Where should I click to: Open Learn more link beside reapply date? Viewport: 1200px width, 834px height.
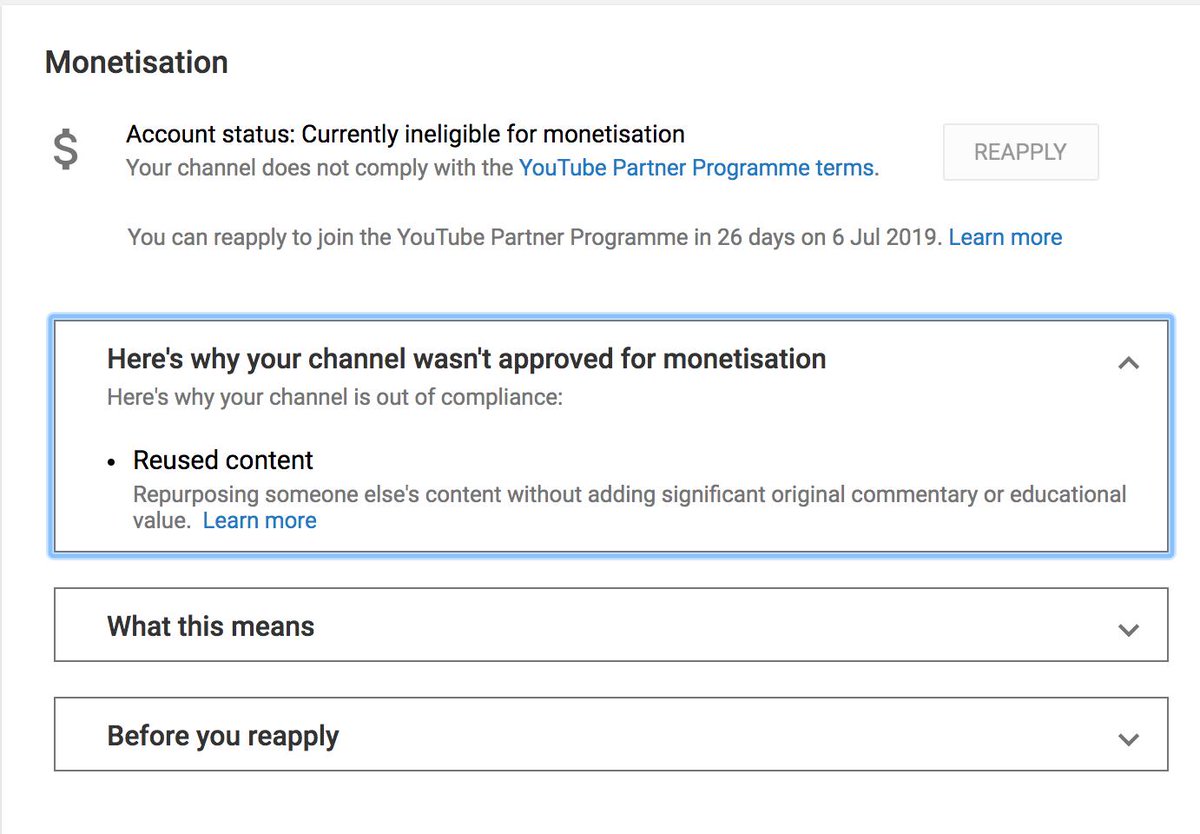click(1005, 238)
